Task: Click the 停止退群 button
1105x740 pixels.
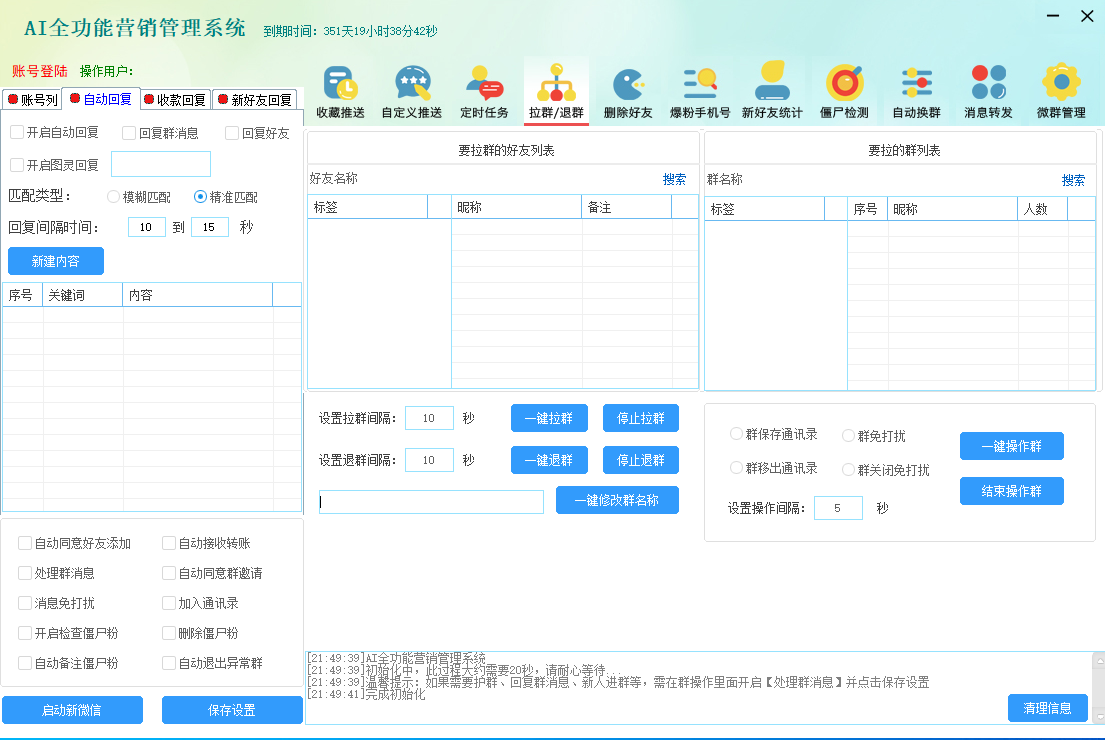Action: click(x=641, y=460)
